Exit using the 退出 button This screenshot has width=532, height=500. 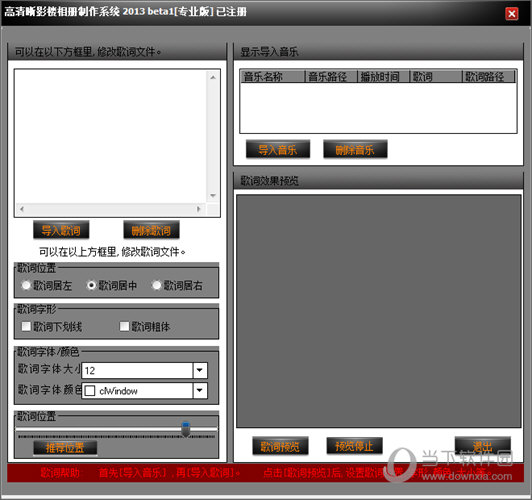[x=482, y=446]
